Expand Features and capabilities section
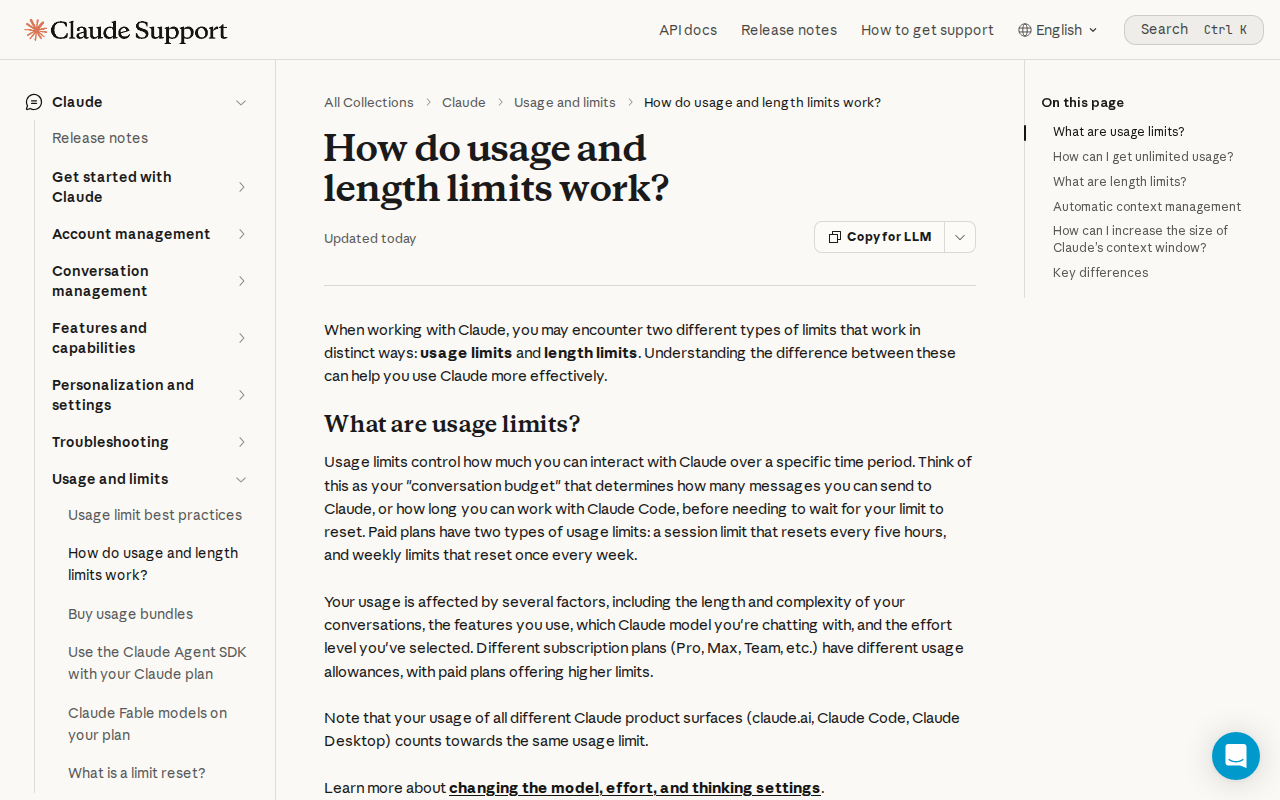The width and height of the screenshot is (1280, 800). click(x=241, y=338)
